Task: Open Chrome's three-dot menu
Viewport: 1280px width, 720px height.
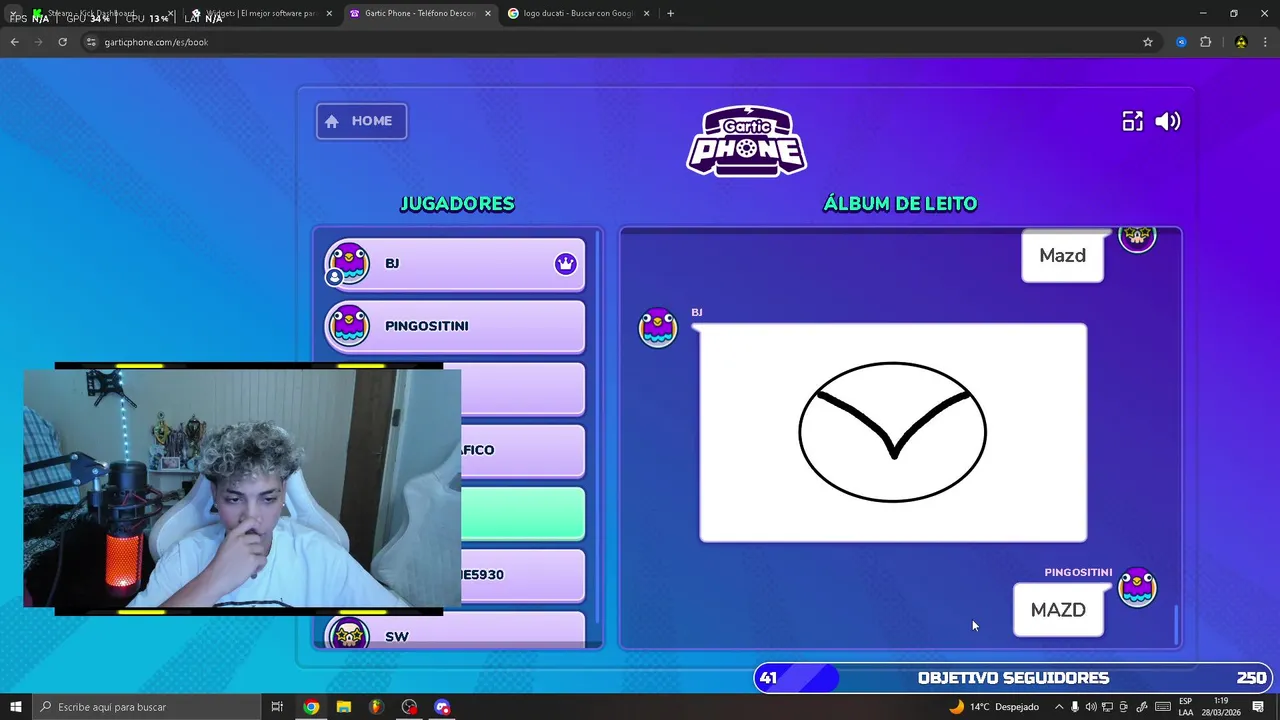Action: pos(1266,42)
